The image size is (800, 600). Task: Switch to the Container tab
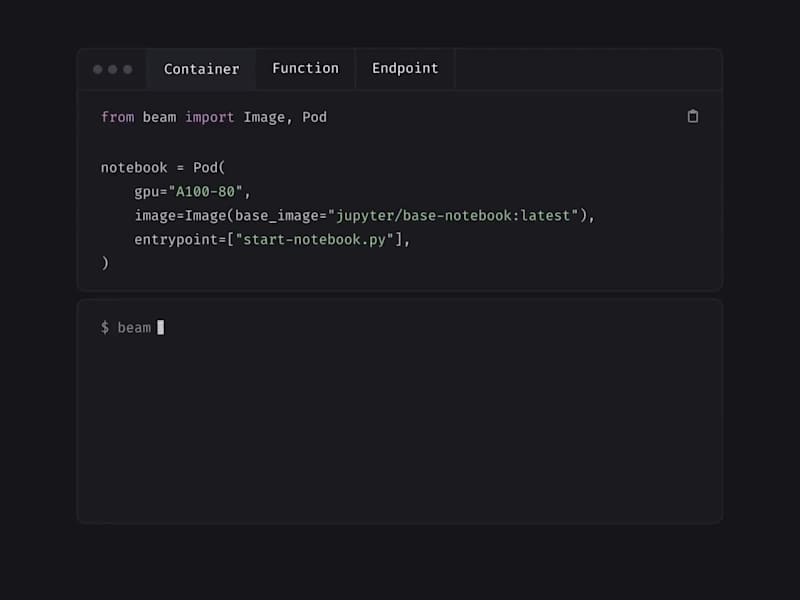pyautogui.click(x=201, y=69)
